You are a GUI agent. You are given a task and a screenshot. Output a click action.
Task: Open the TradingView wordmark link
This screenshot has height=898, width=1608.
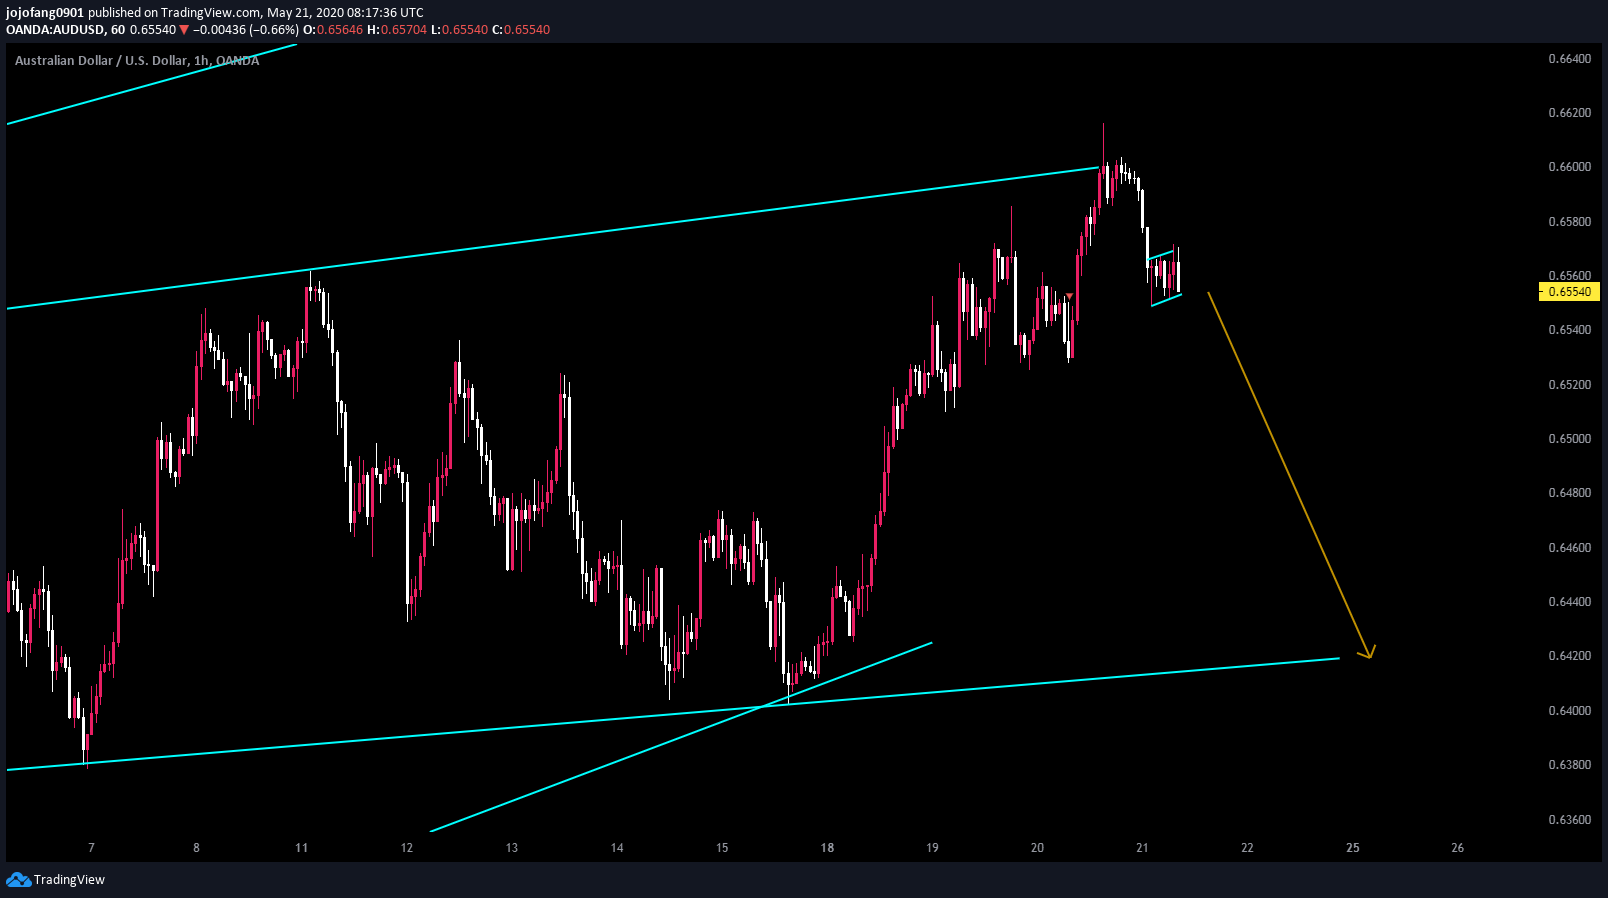69,880
